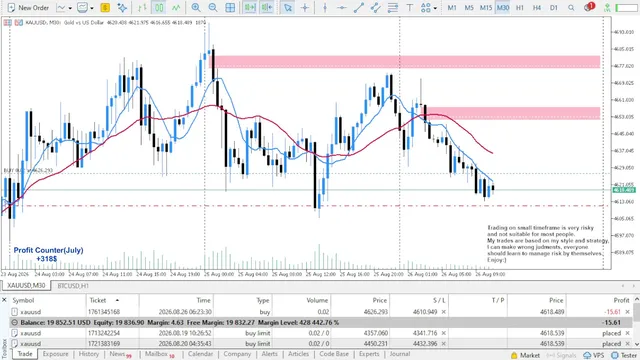
Task: Open the History tab
Action: [x=89, y=354]
